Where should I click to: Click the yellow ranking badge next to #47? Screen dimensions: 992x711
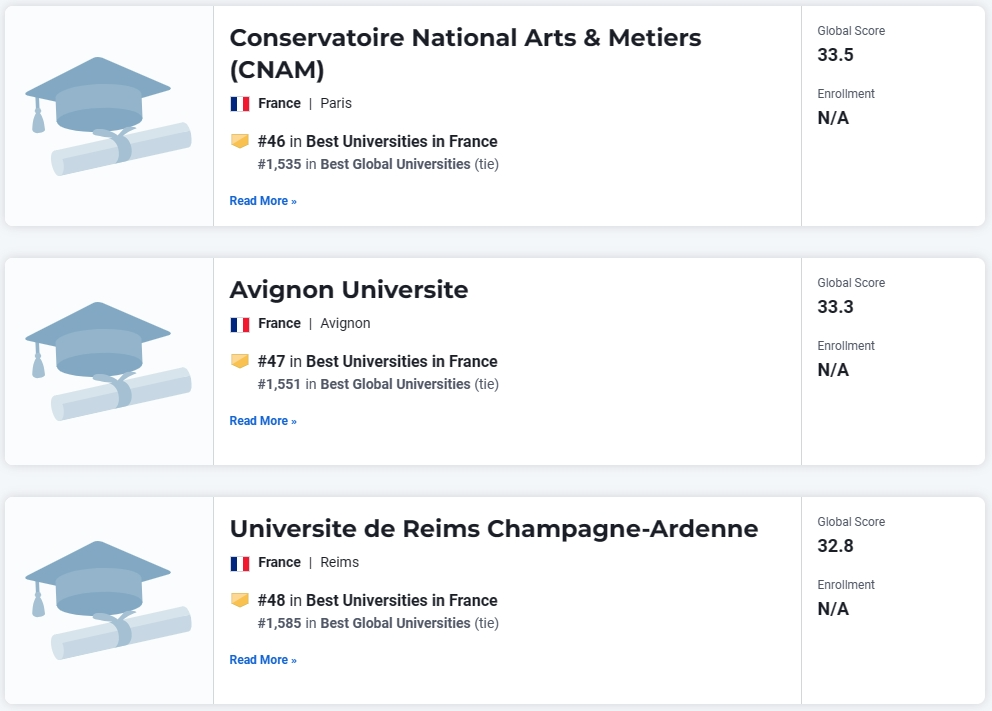[240, 361]
